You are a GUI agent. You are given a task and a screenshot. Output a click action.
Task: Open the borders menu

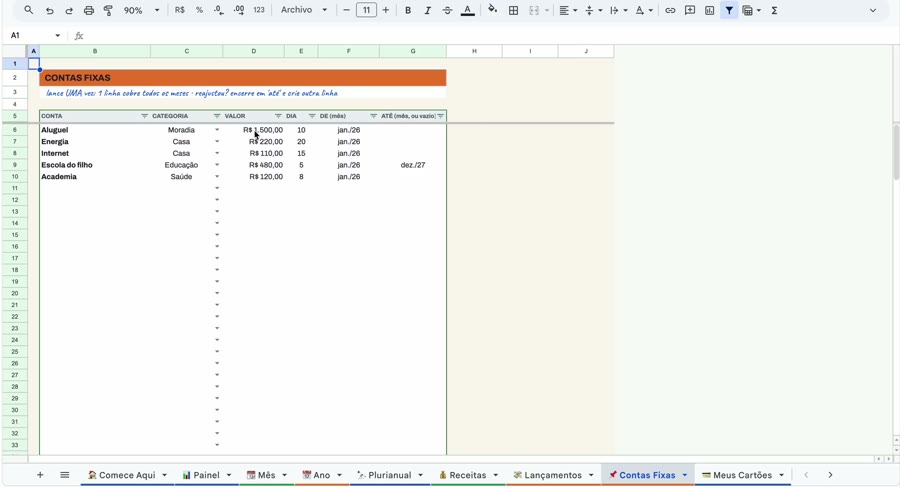[x=514, y=10]
